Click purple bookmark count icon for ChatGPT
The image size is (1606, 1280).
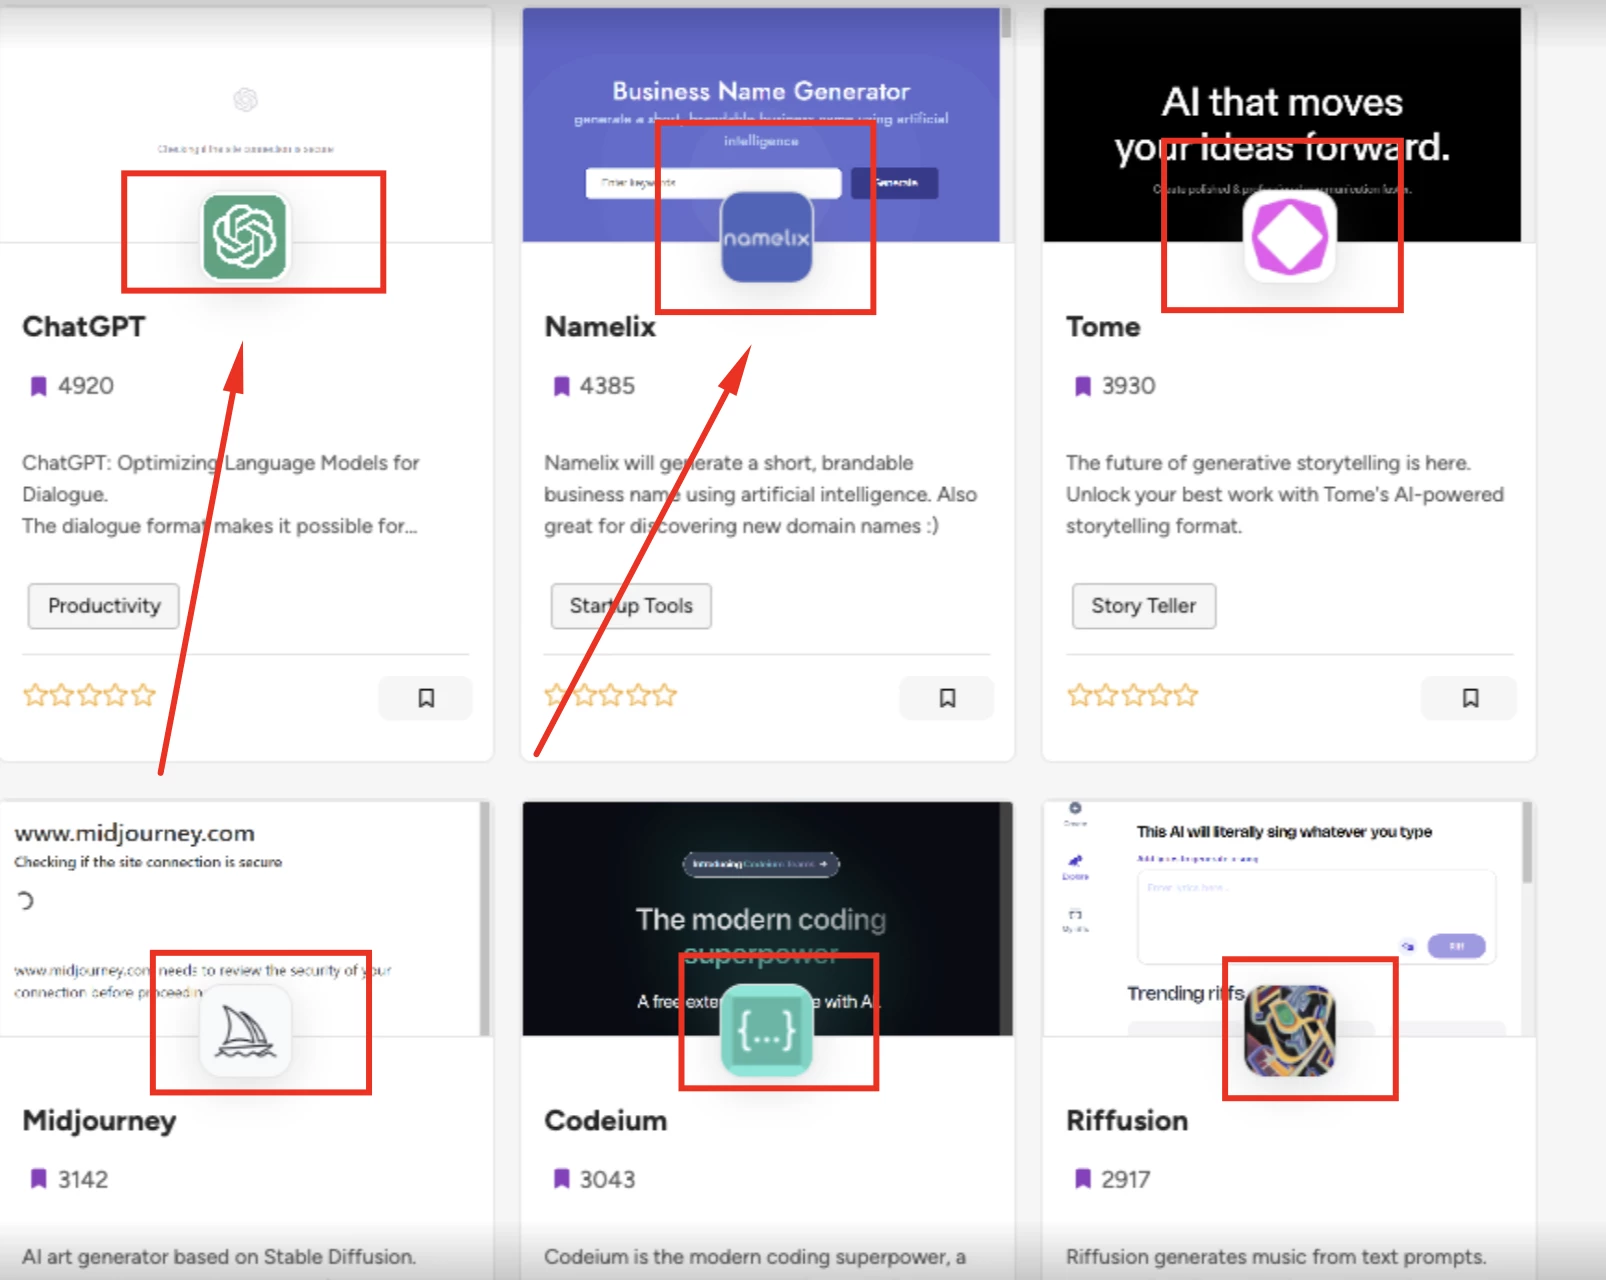point(38,386)
